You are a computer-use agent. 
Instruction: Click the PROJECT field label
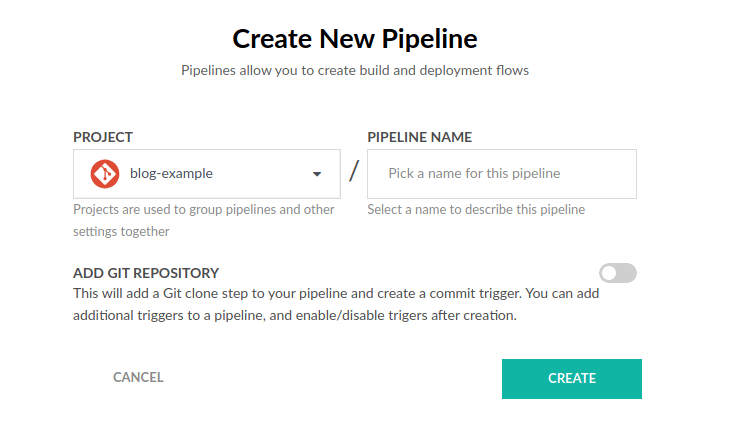(x=103, y=137)
